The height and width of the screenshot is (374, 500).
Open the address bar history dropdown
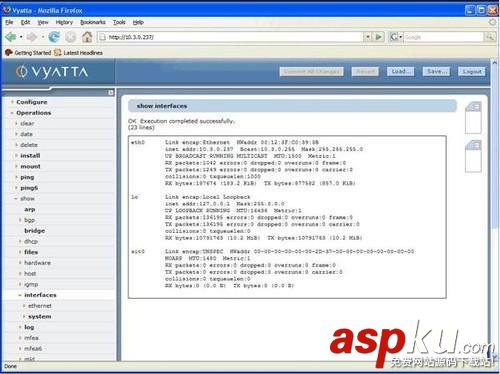(367, 37)
